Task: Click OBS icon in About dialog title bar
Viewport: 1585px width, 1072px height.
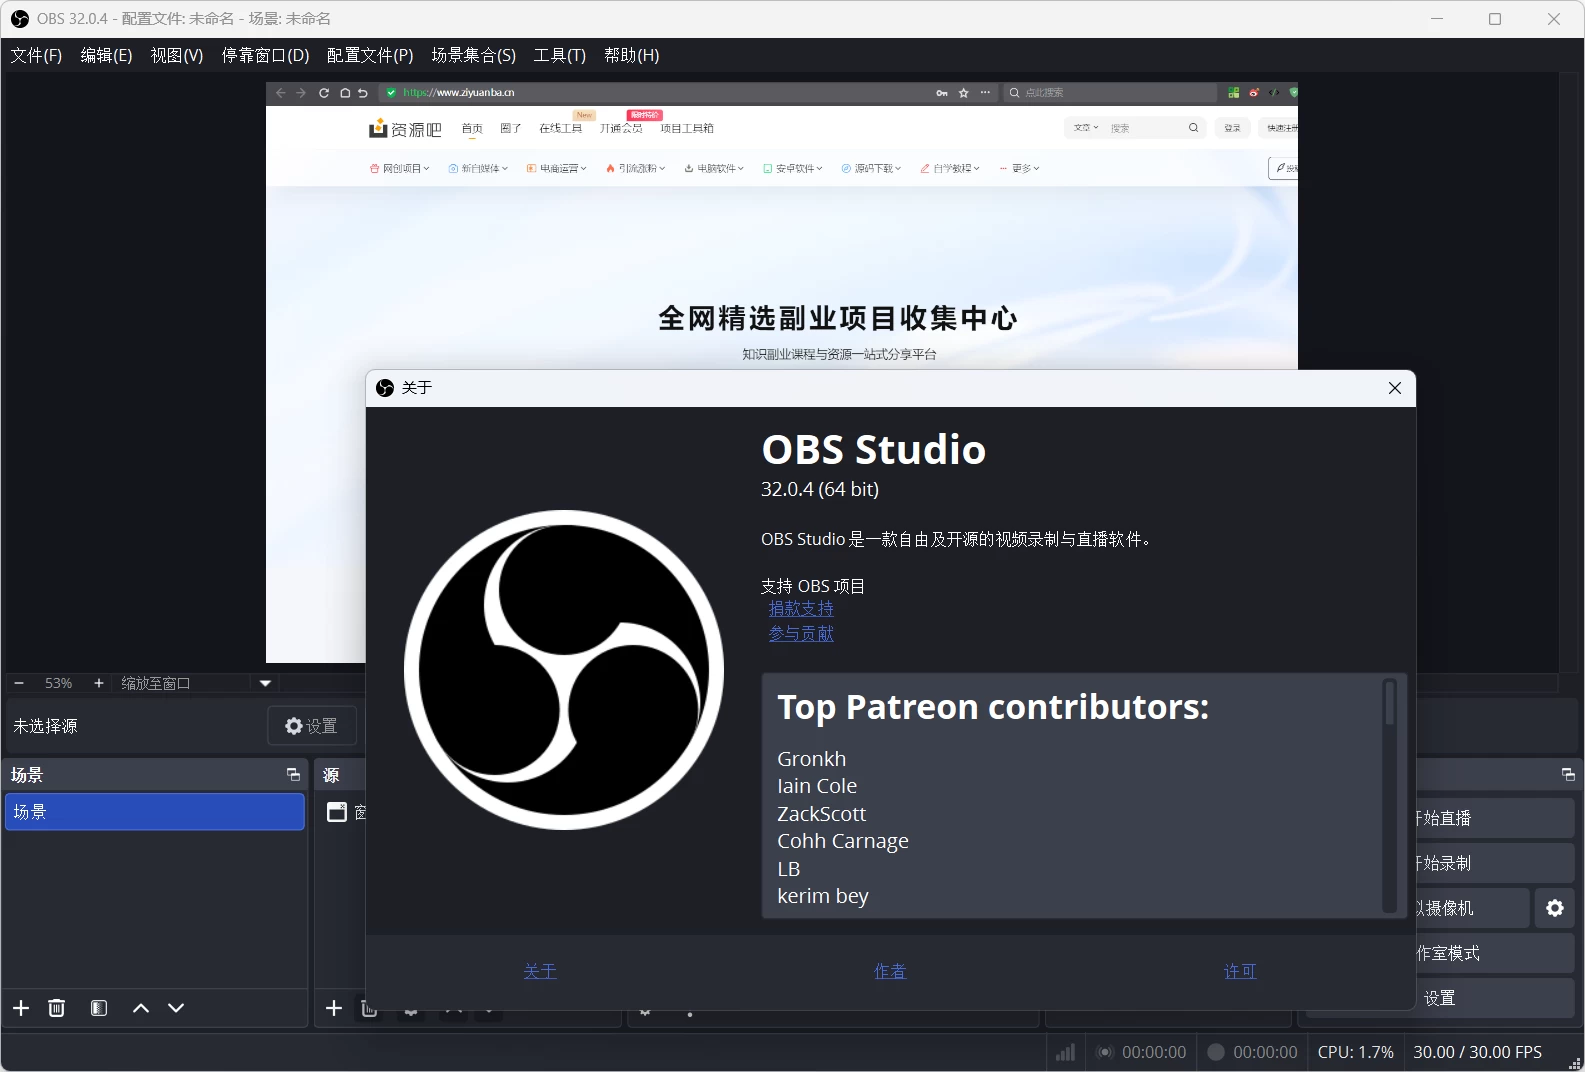Action: 385,388
